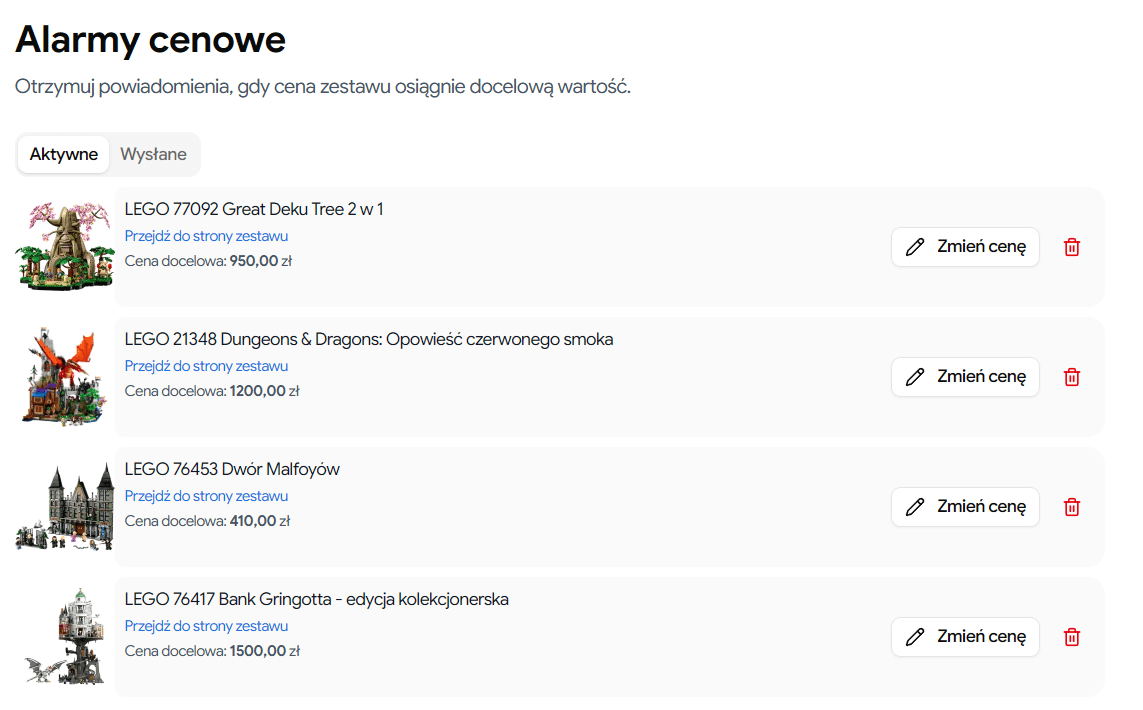Click Zmień cenę for Great Deku Tree
1143x710 pixels.
tap(965, 247)
